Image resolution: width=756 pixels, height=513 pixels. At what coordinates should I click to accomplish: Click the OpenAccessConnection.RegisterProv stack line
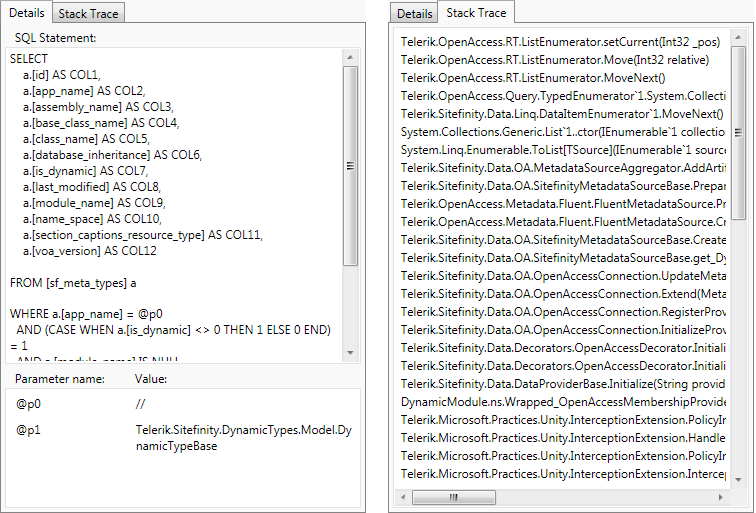click(x=563, y=312)
